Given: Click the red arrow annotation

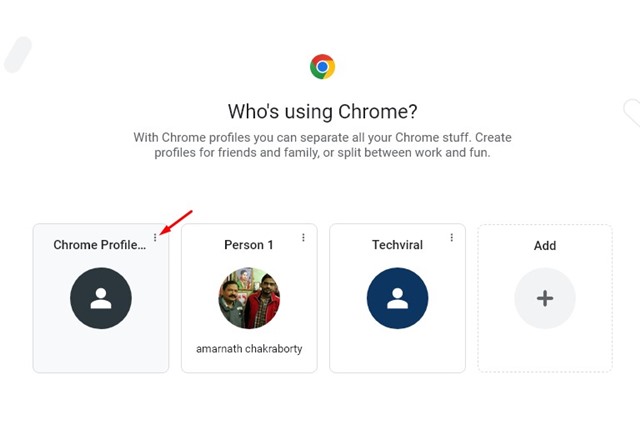Looking at the screenshot, I should [x=176, y=222].
